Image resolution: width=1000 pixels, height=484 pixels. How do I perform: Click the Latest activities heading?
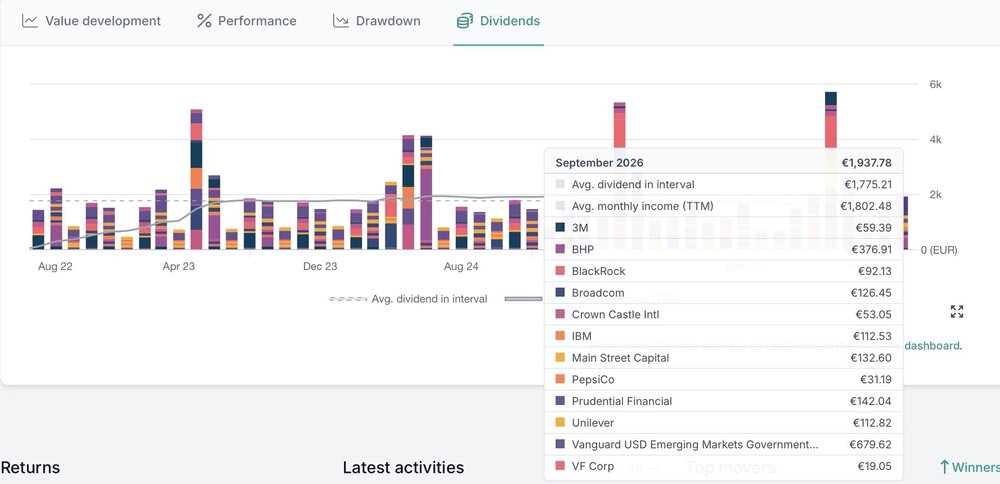[403, 467]
